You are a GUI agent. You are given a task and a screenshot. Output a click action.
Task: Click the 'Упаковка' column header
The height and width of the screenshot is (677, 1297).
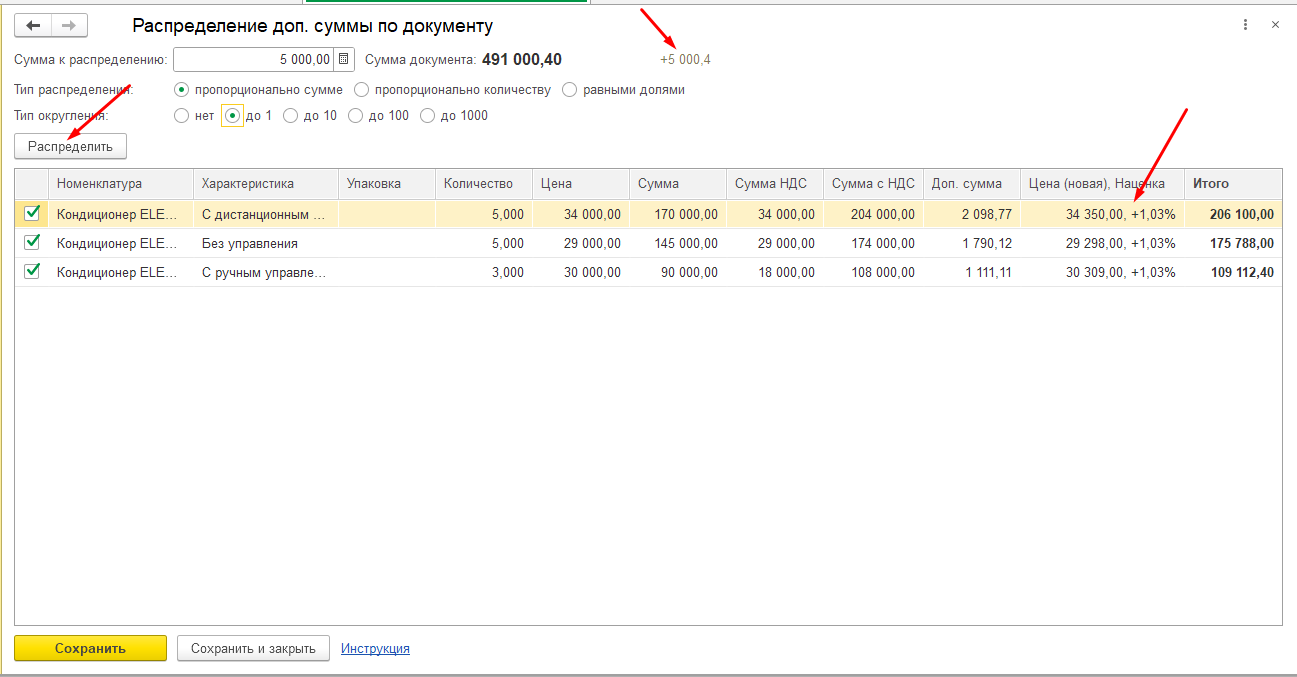pos(387,184)
